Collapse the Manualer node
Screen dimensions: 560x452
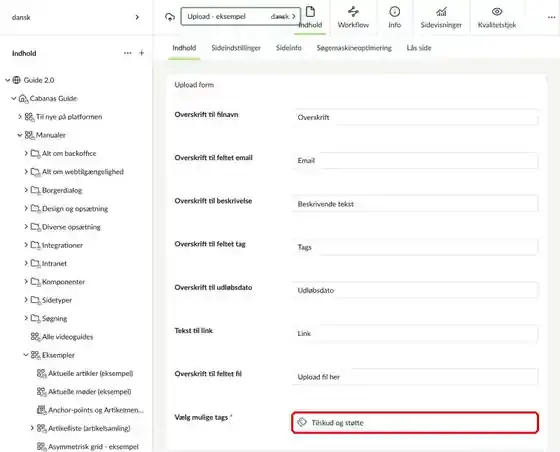pos(20,135)
